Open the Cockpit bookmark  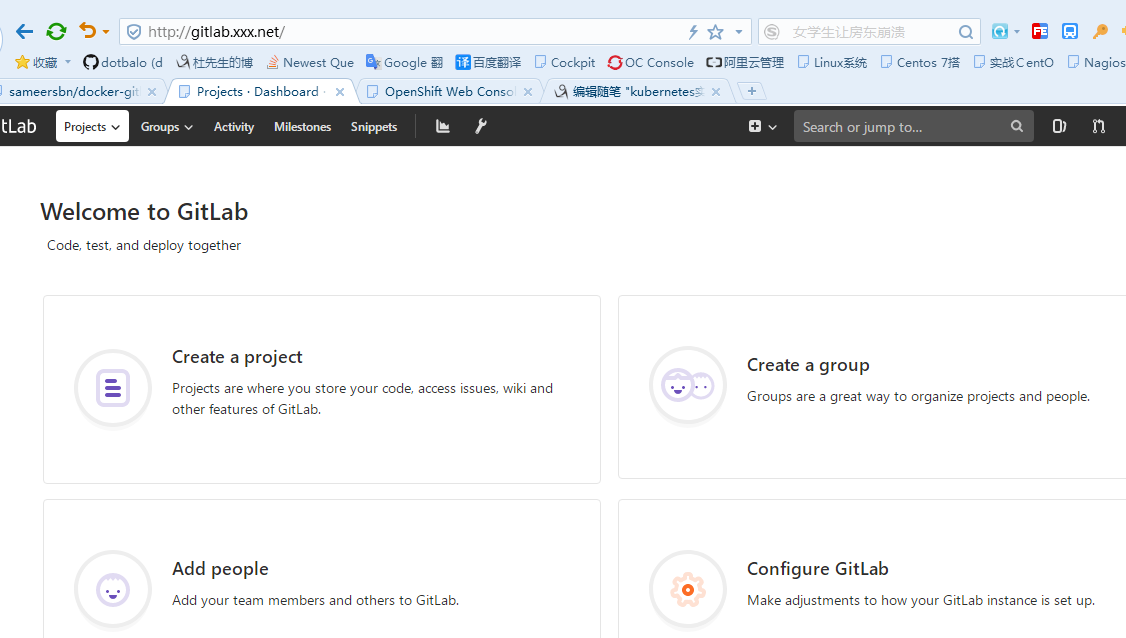pyautogui.click(x=564, y=63)
